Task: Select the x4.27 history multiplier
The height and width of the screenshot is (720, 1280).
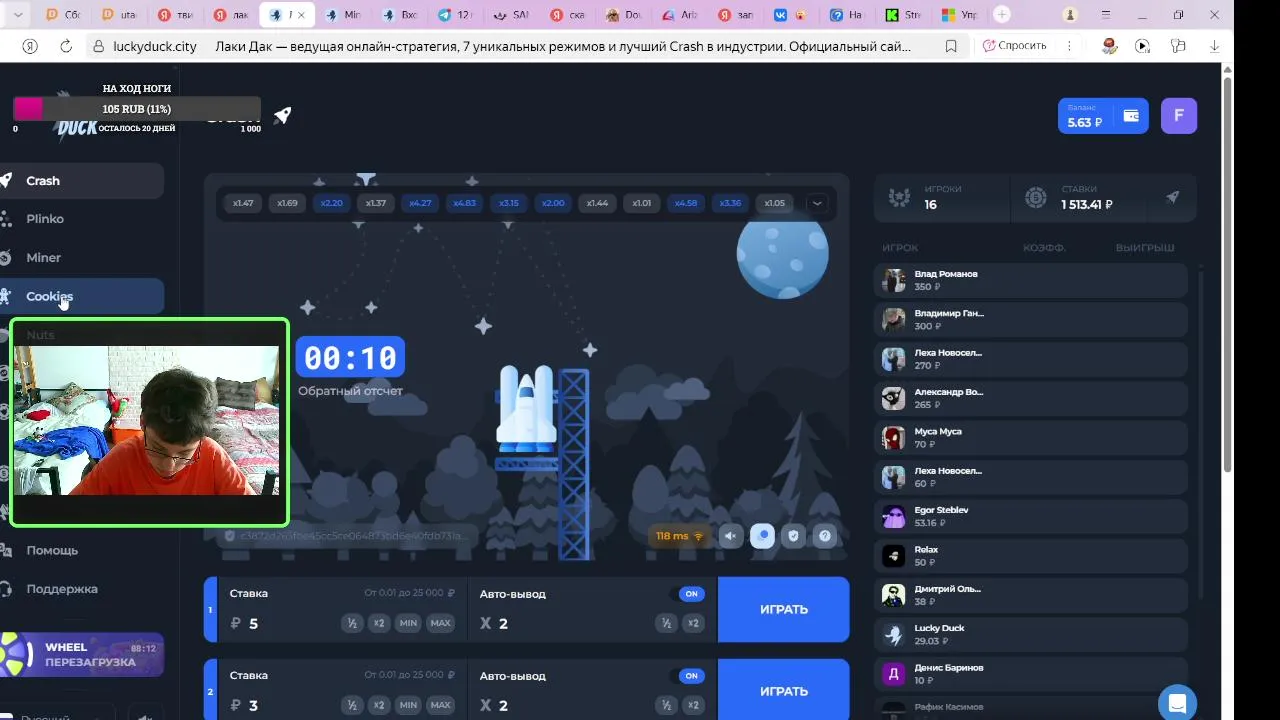Action: tap(420, 203)
